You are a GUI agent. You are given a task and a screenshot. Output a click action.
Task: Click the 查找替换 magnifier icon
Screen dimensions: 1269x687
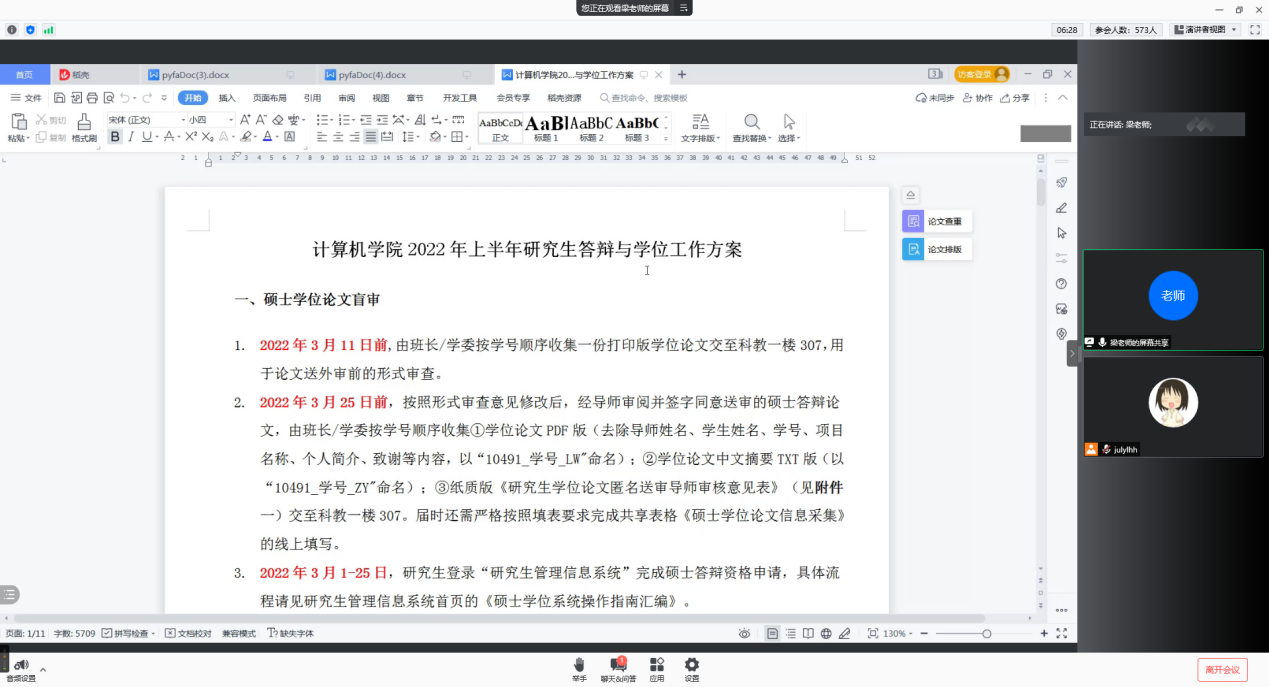point(752,122)
